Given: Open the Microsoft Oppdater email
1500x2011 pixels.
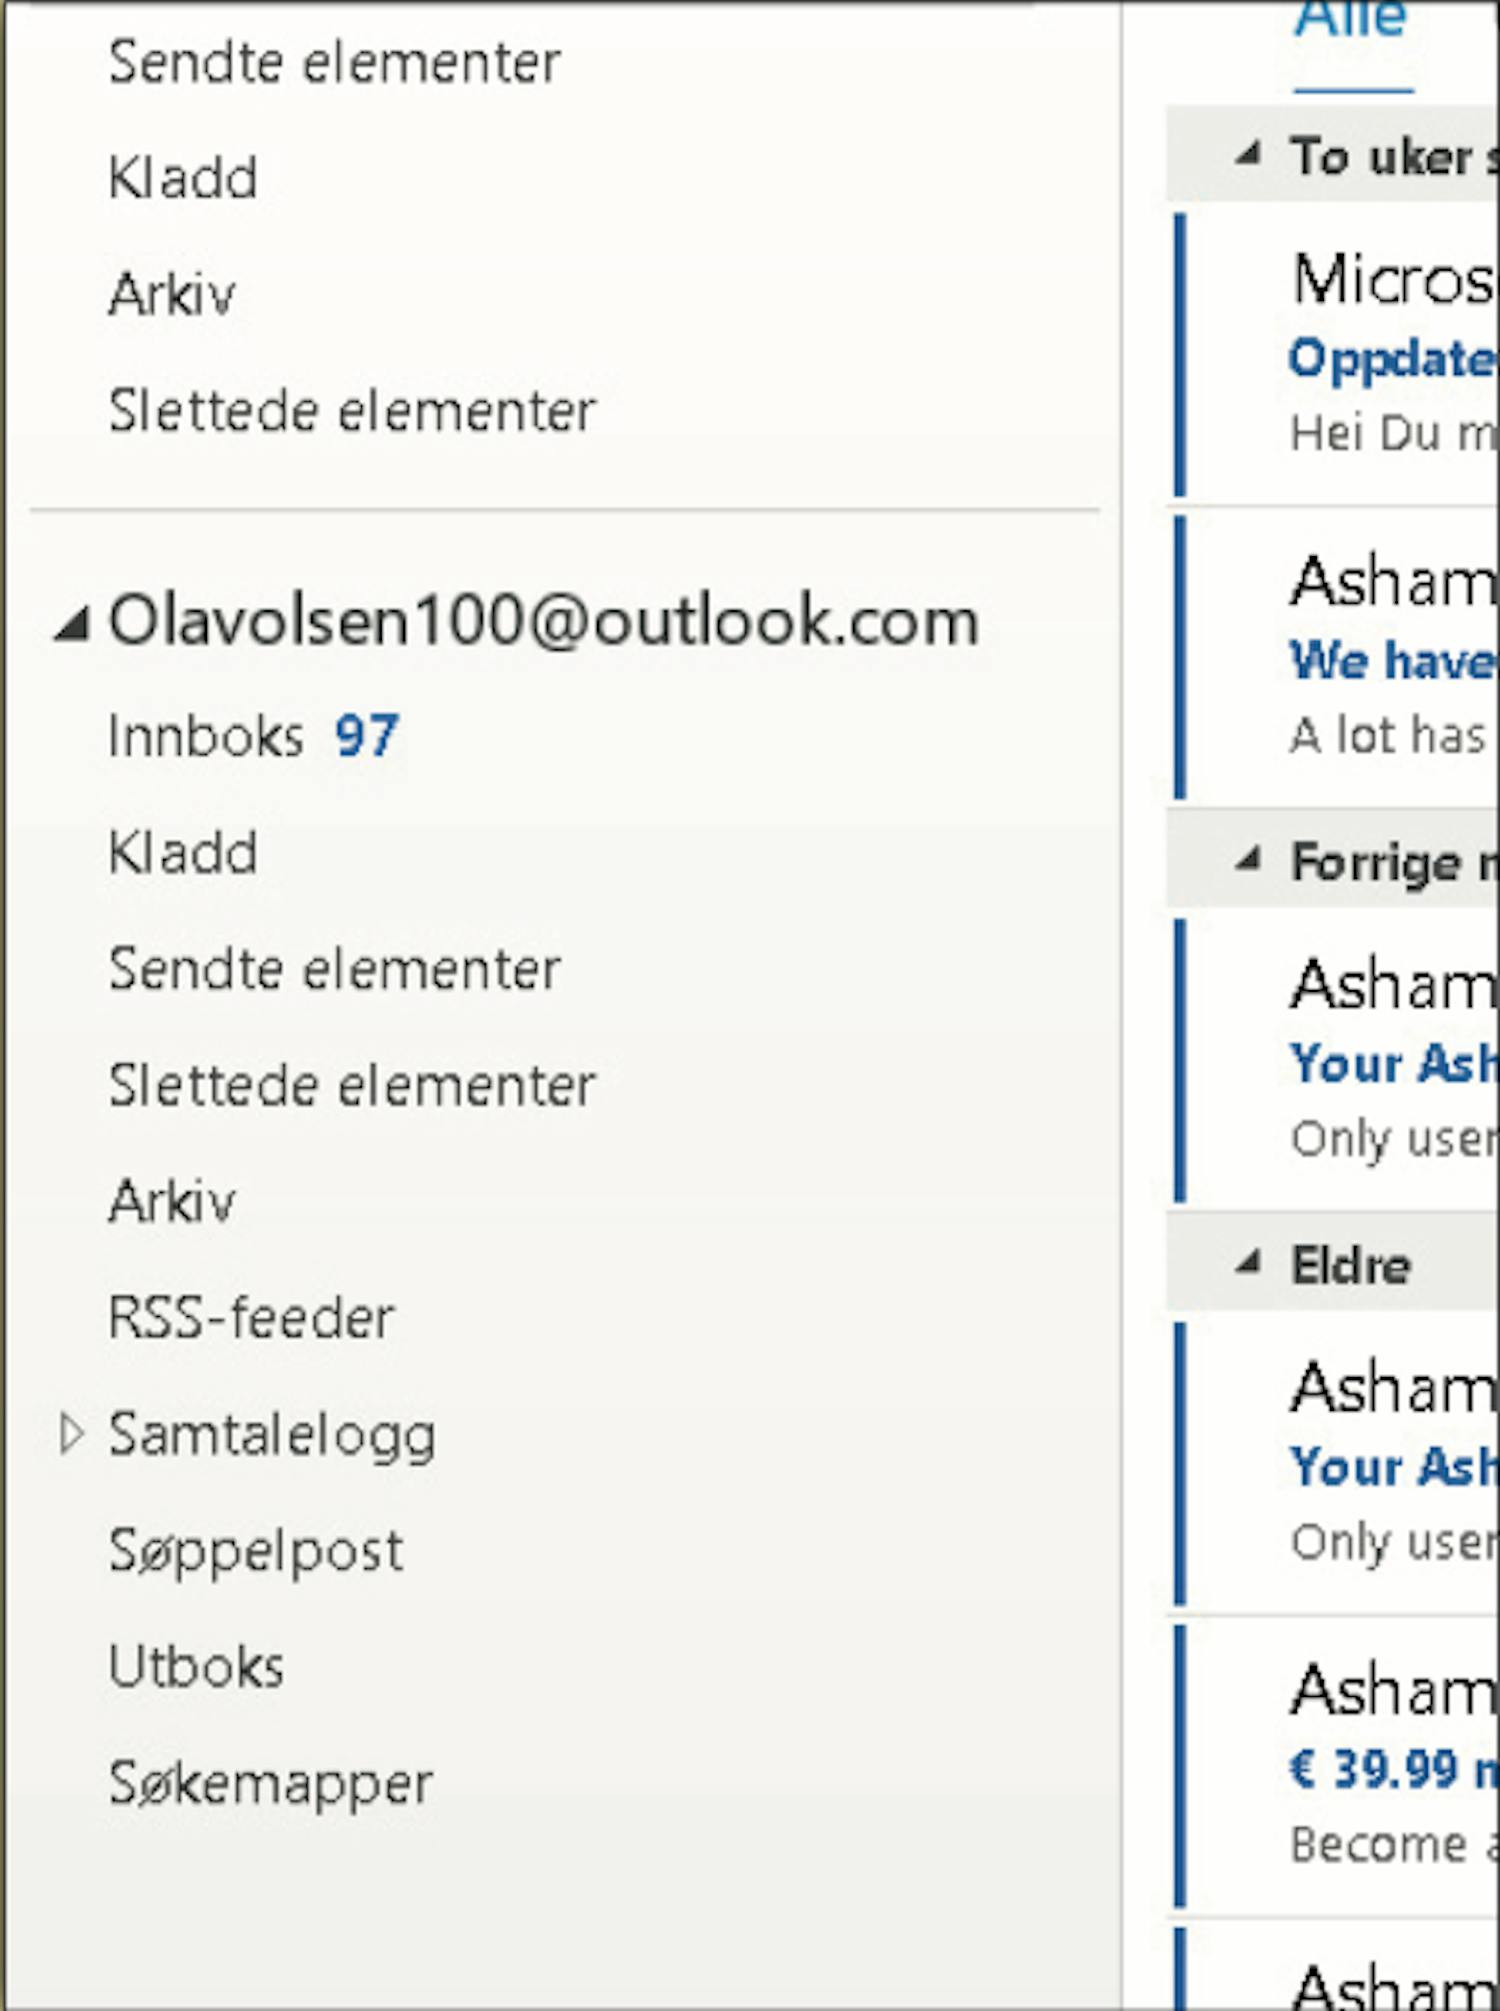Looking at the screenshot, I should pyautogui.click(x=1340, y=354).
